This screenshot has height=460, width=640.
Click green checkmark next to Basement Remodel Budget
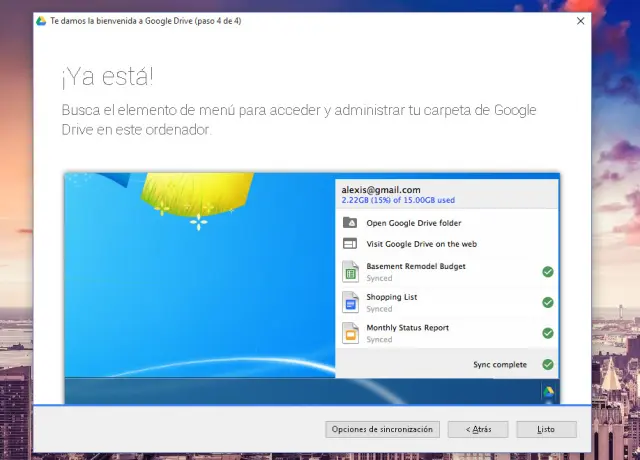pos(547,272)
